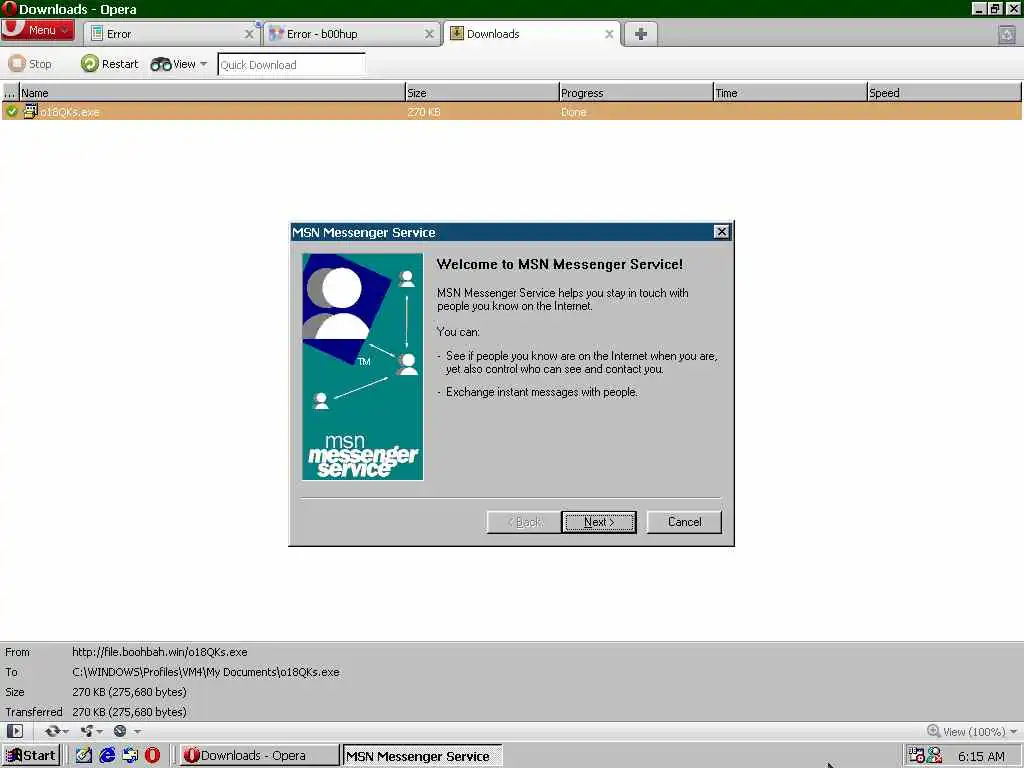The width and height of the screenshot is (1024, 768).
Task: Sort downloads by Size column
Action: point(482,93)
